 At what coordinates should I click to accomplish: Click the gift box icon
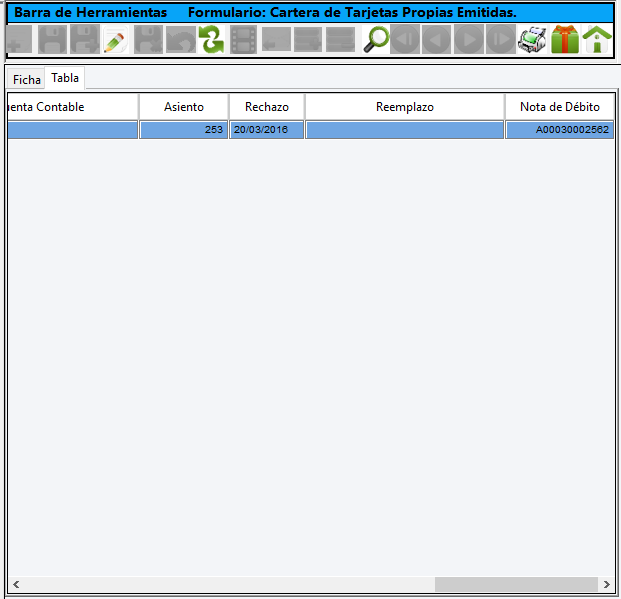[x=565, y=40]
